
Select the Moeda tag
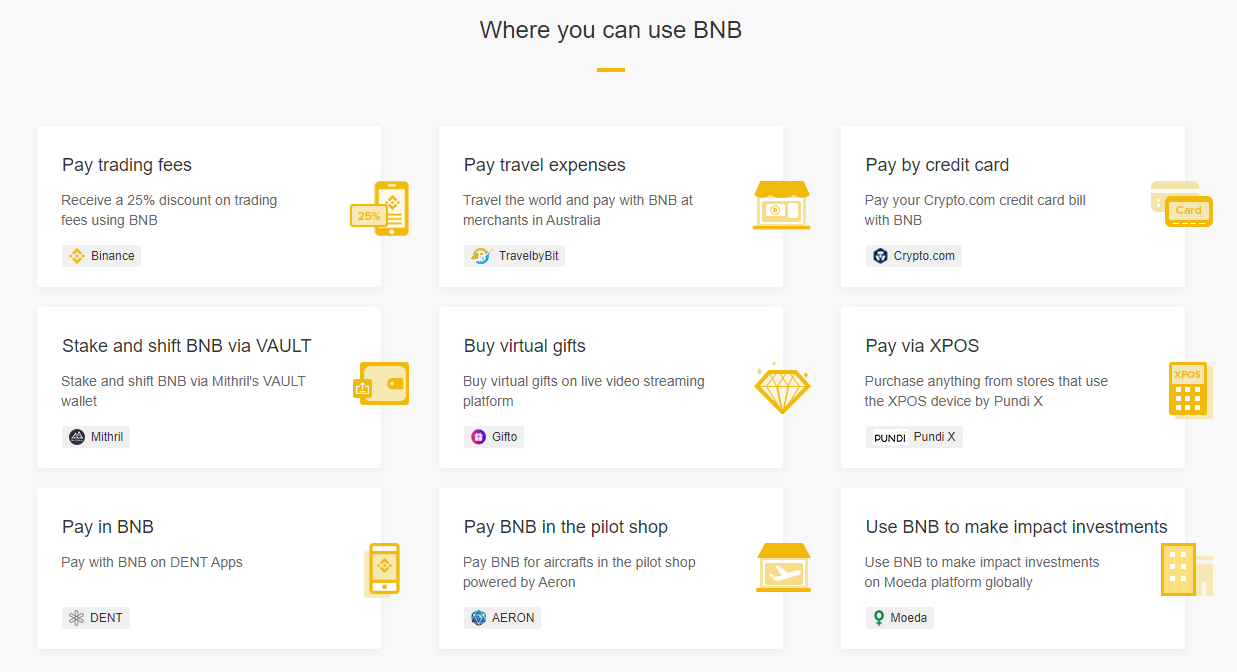[899, 618]
